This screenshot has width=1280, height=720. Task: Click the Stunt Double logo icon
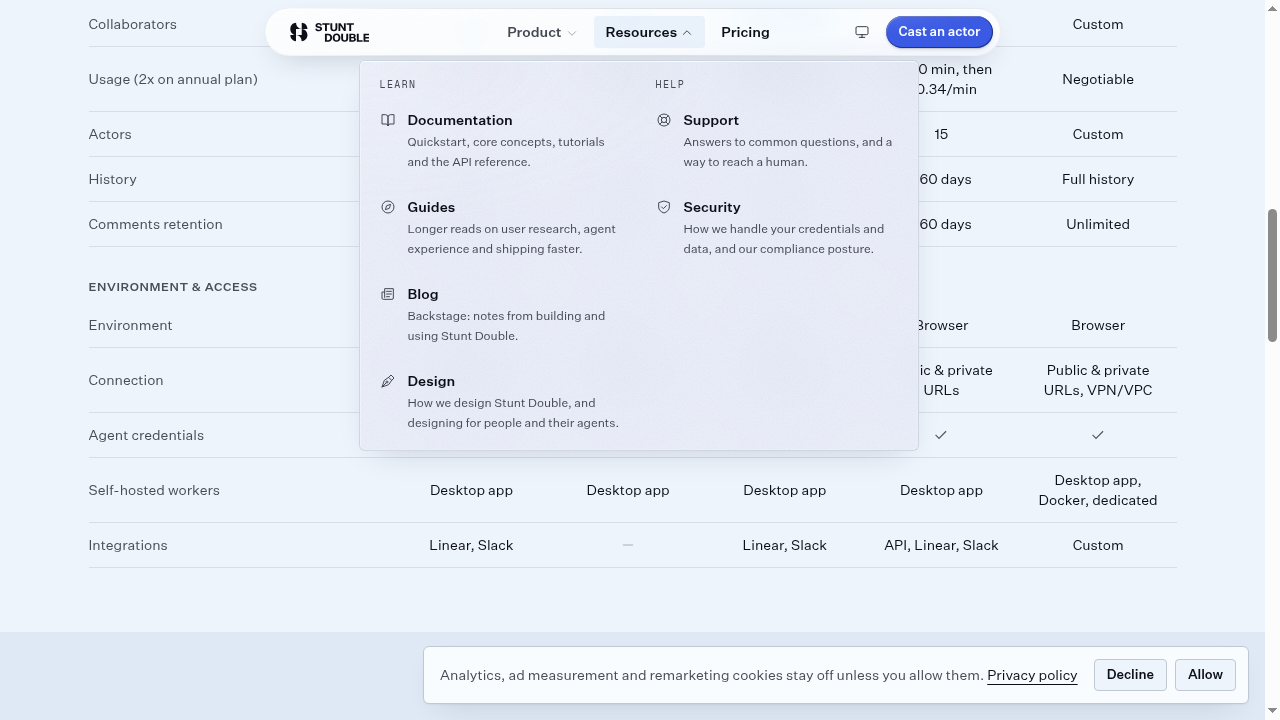299,32
